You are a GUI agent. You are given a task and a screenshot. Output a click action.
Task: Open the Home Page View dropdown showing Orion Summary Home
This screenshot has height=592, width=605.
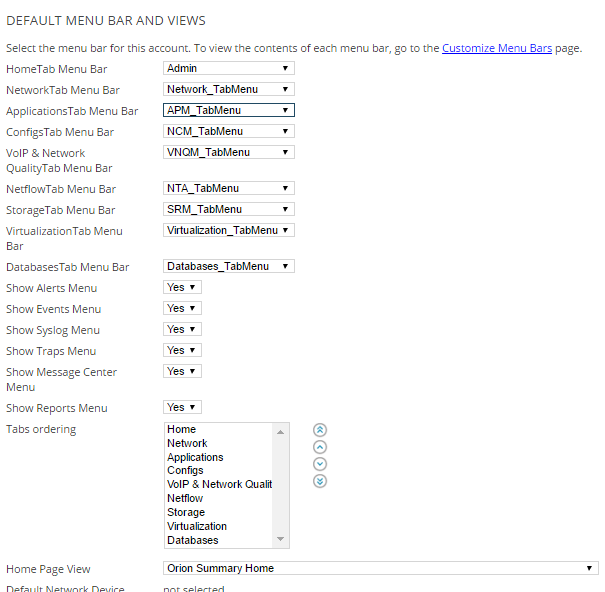(x=380, y=568)
